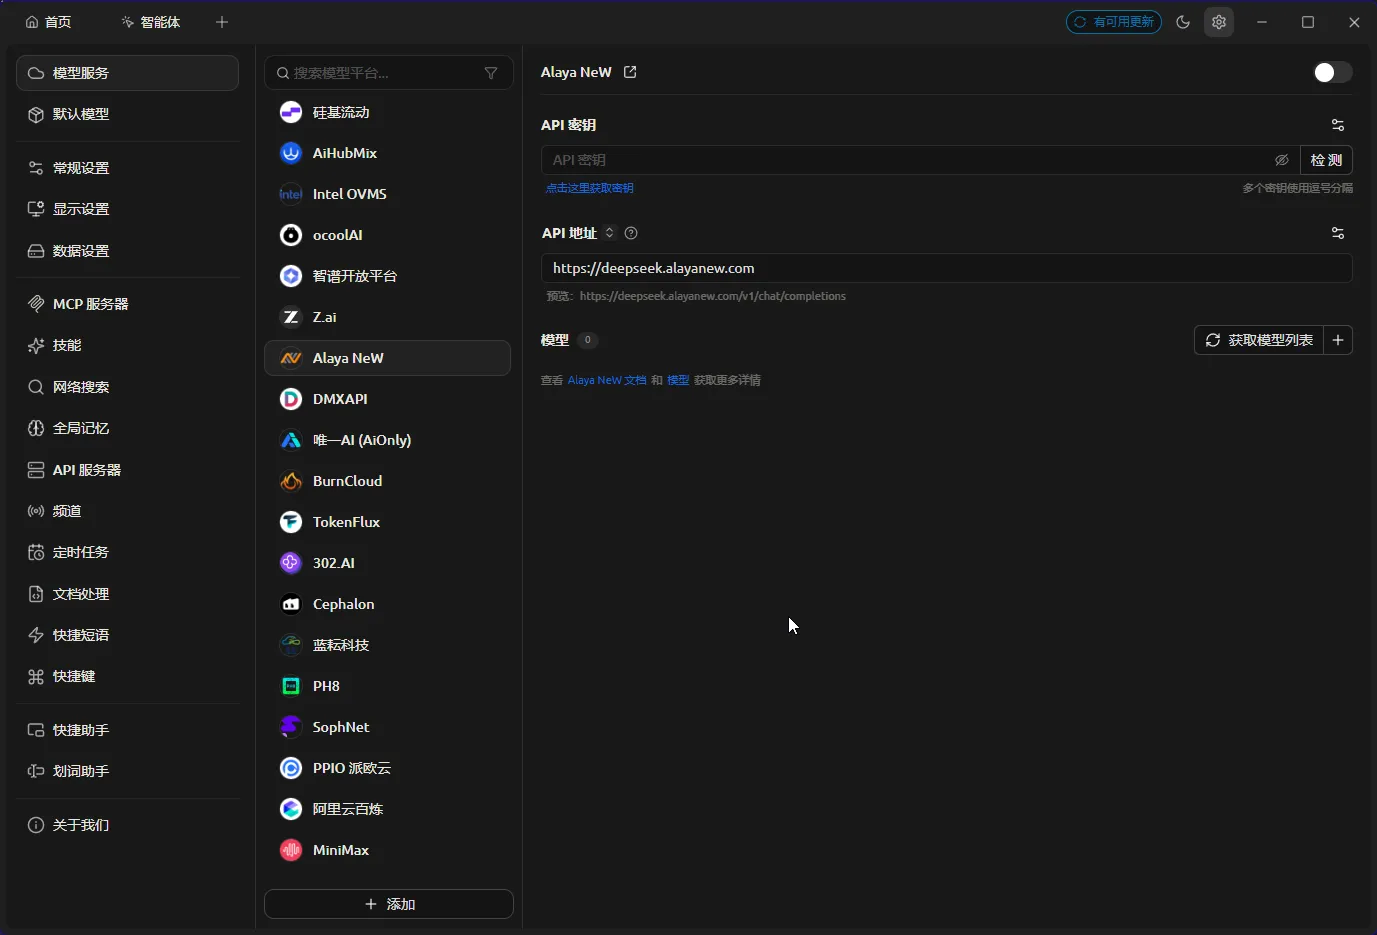Expand the API 地址 type selector chevrons

tap(609, 233)
